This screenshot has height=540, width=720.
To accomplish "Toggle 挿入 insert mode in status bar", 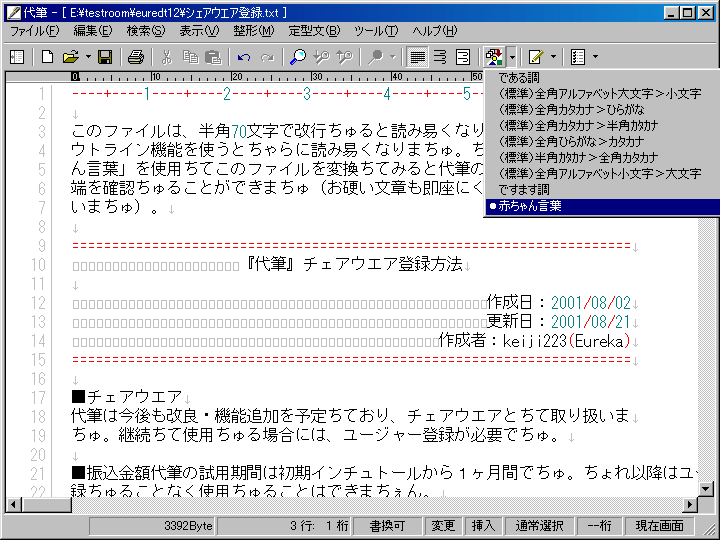I will tap(483, 526).
